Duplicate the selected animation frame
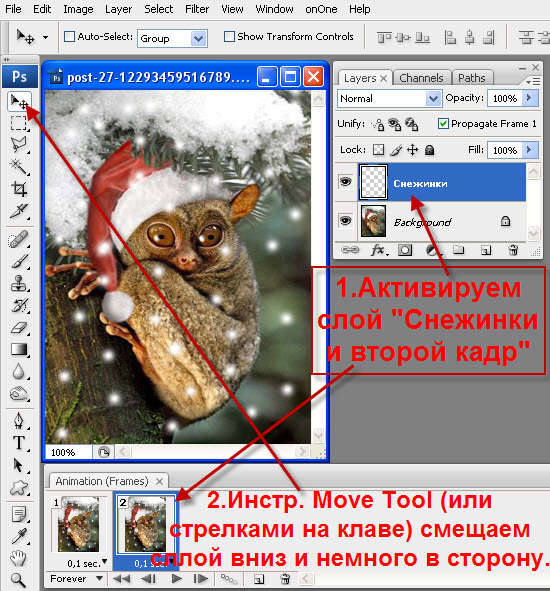This screenshot has height=591, width=550. (259, 579)
